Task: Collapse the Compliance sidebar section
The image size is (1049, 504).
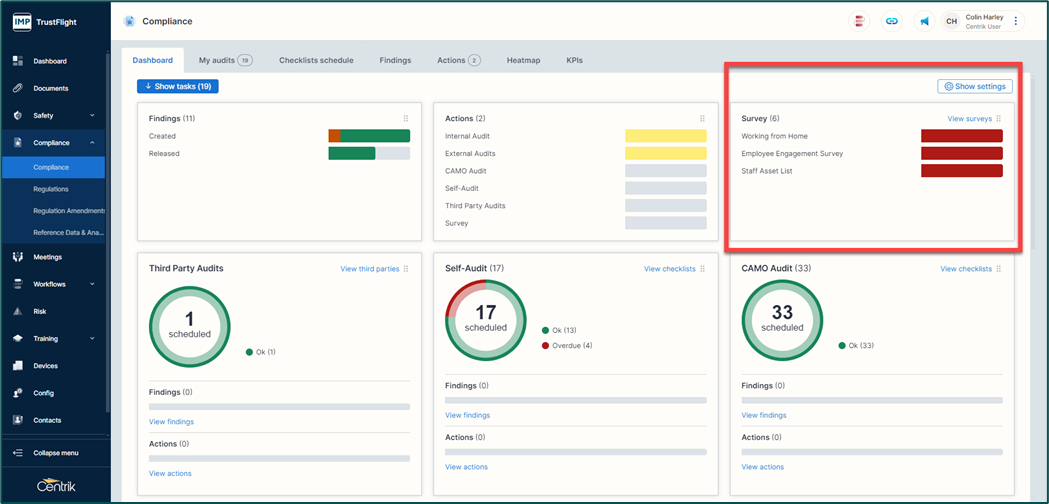Action: click(x=92, y=143)
